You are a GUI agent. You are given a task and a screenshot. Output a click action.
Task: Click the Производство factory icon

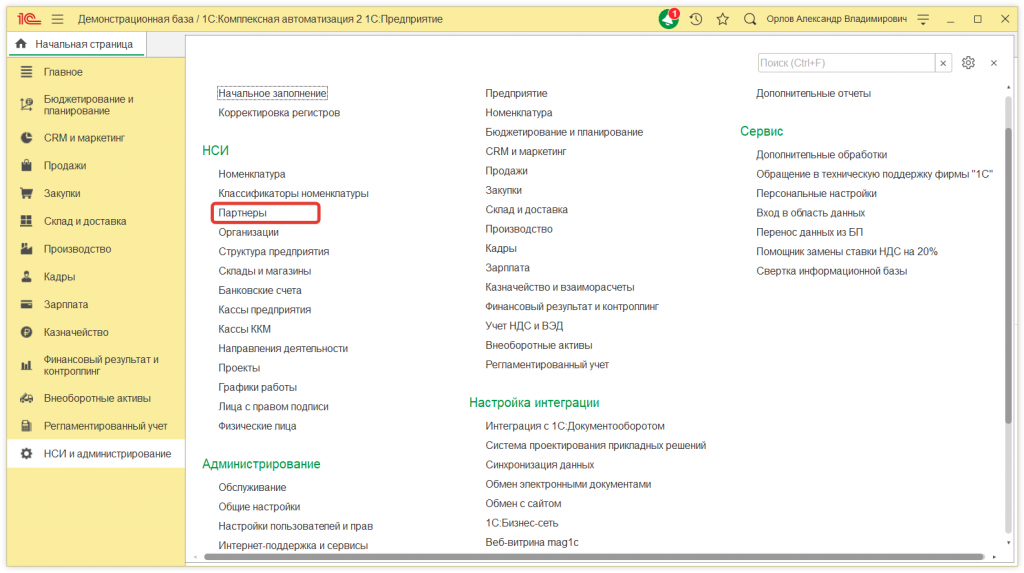pos(27,249)
